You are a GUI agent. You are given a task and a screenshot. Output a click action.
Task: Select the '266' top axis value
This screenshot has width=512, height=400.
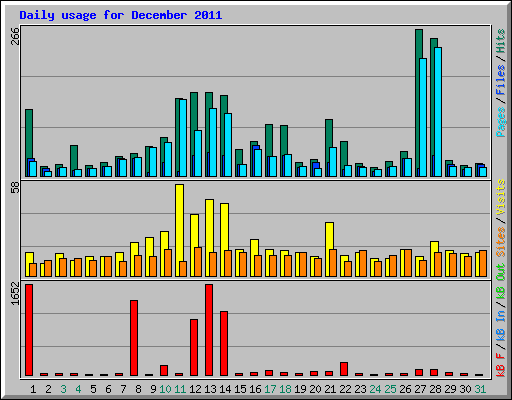click(15, 36)
